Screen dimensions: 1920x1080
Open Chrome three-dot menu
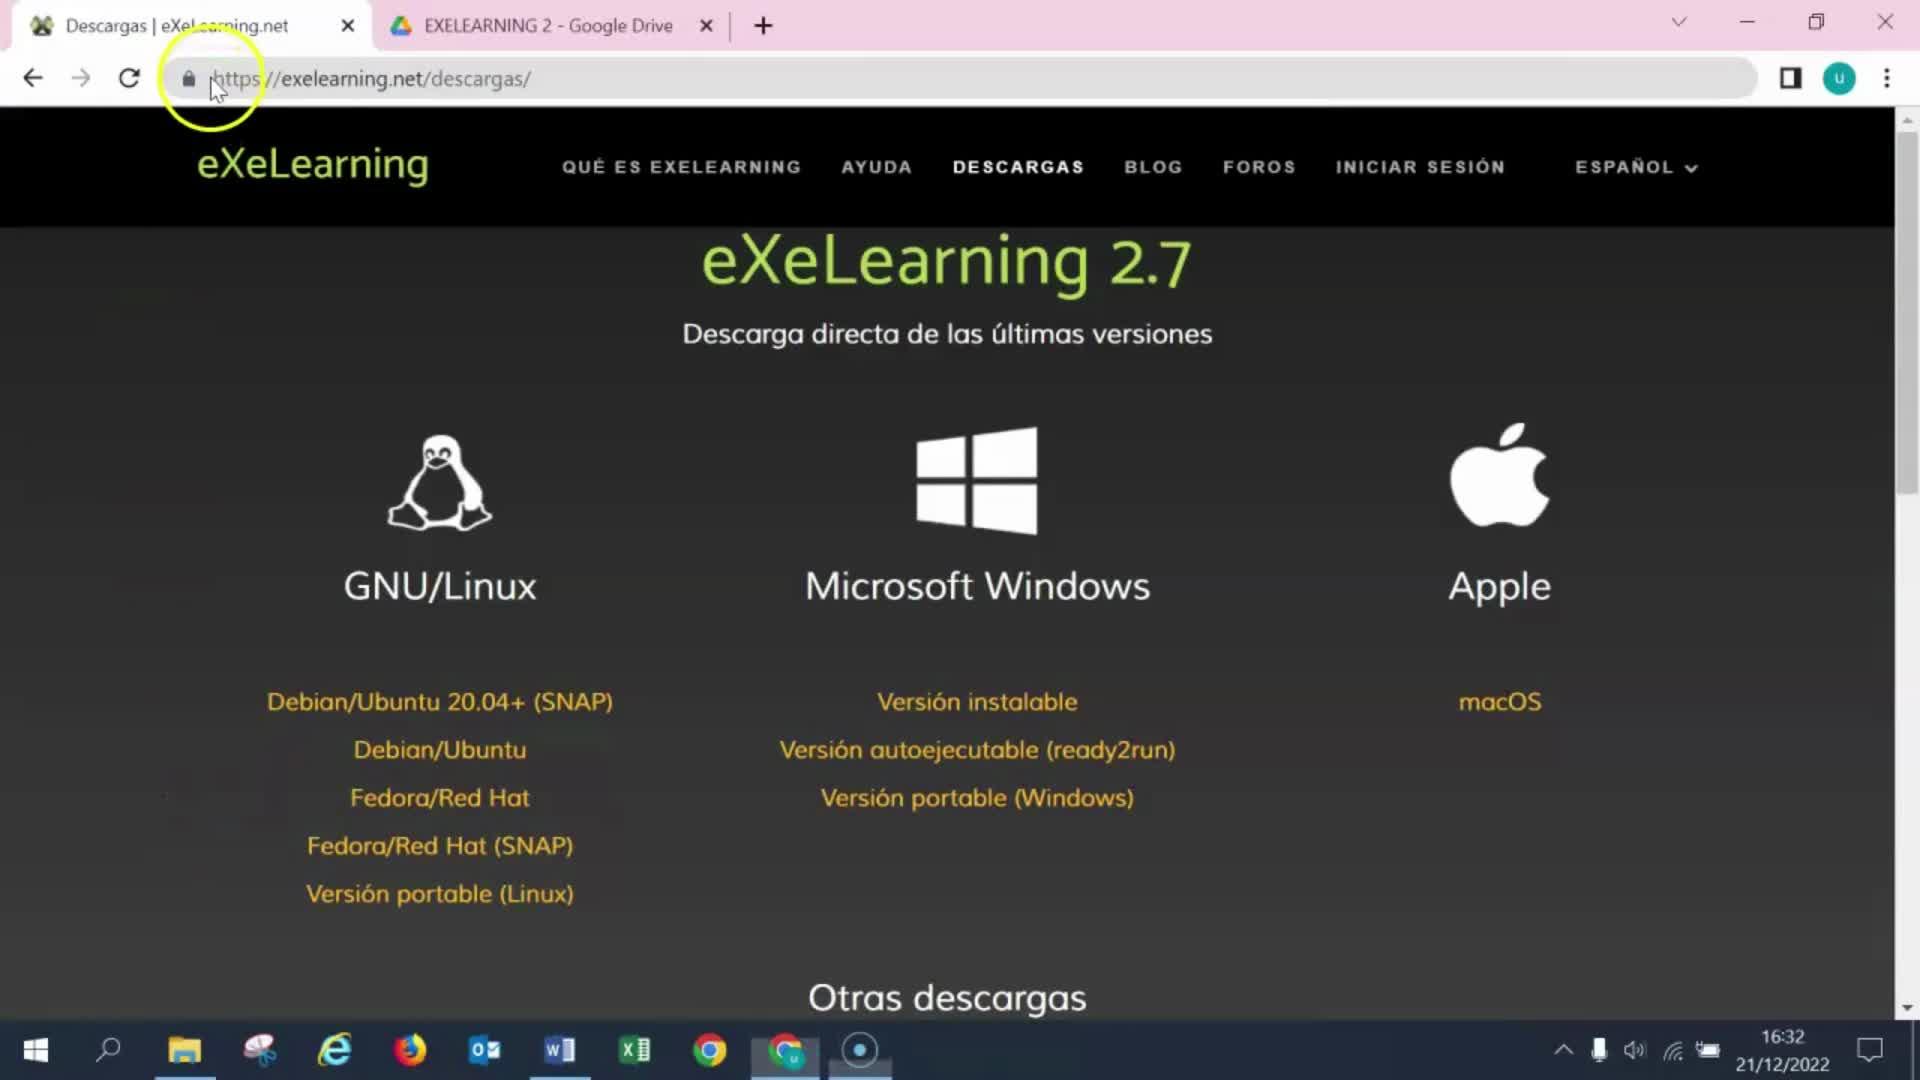tap(1886, 78)
